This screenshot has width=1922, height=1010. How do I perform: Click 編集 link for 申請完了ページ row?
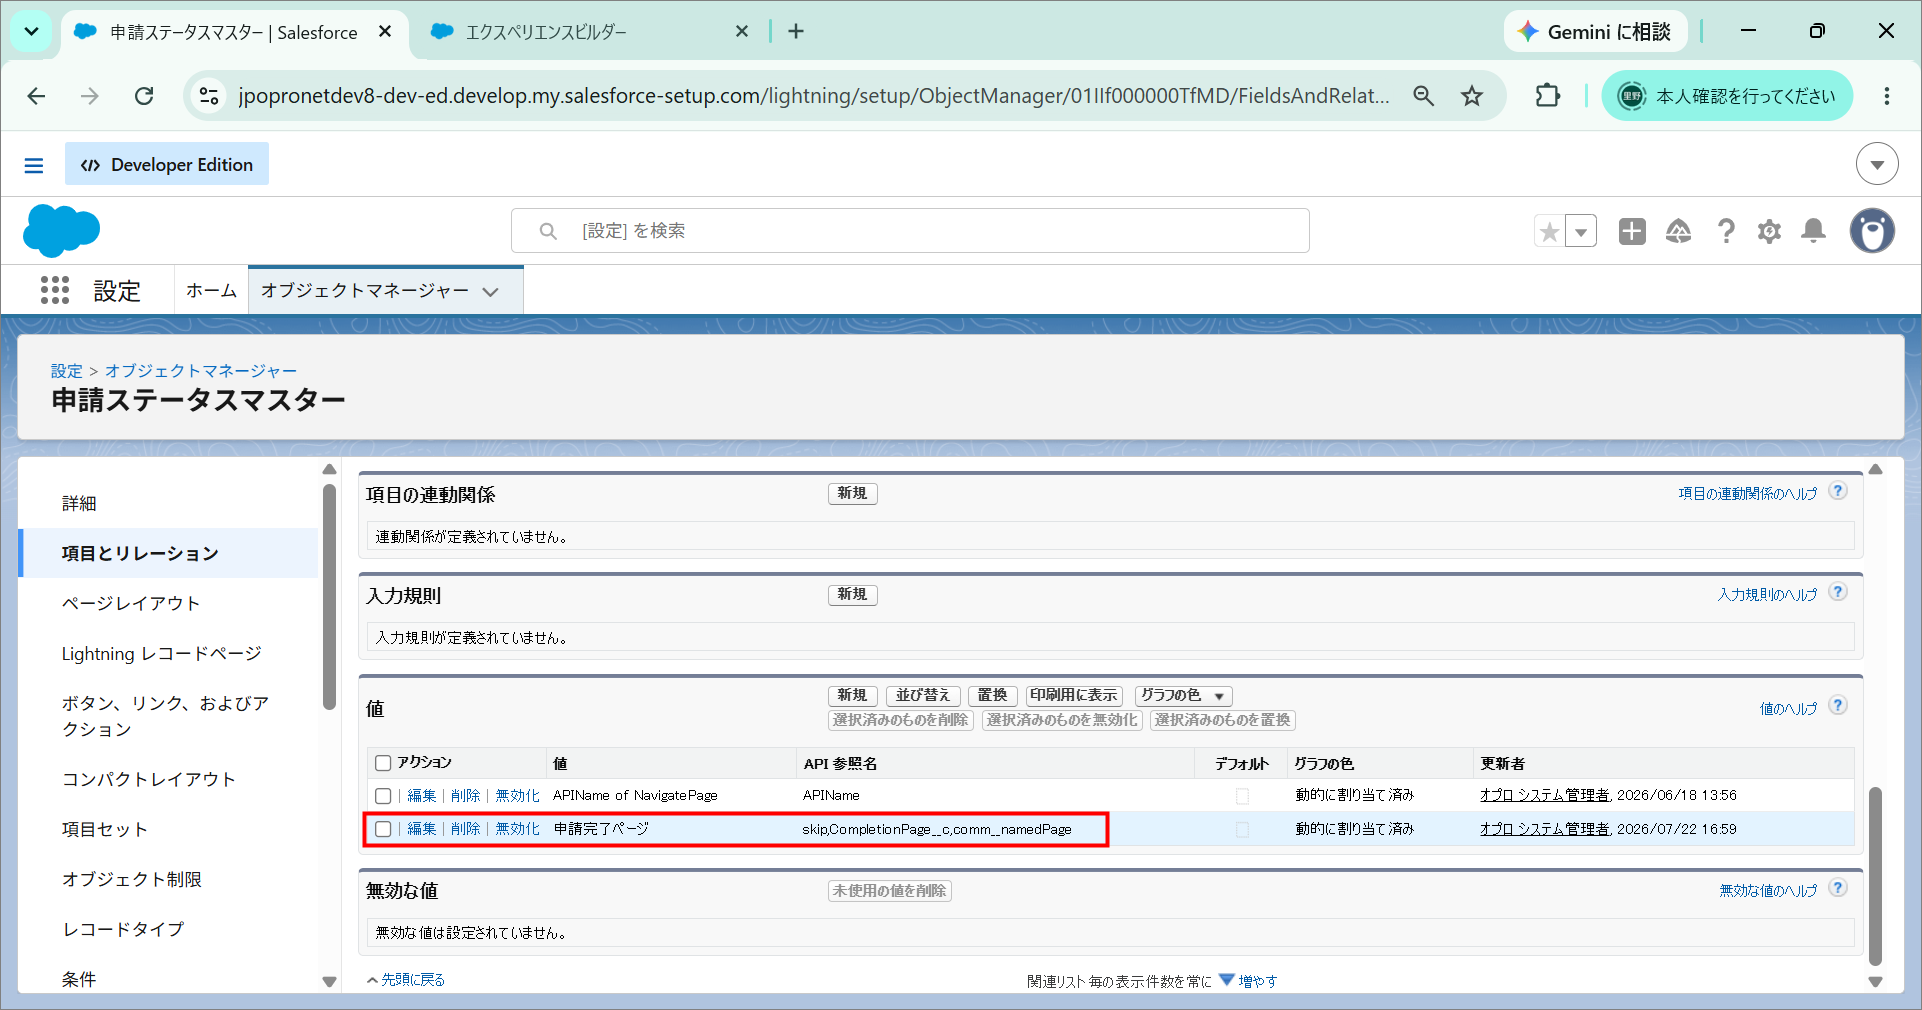tap(422, 829)
